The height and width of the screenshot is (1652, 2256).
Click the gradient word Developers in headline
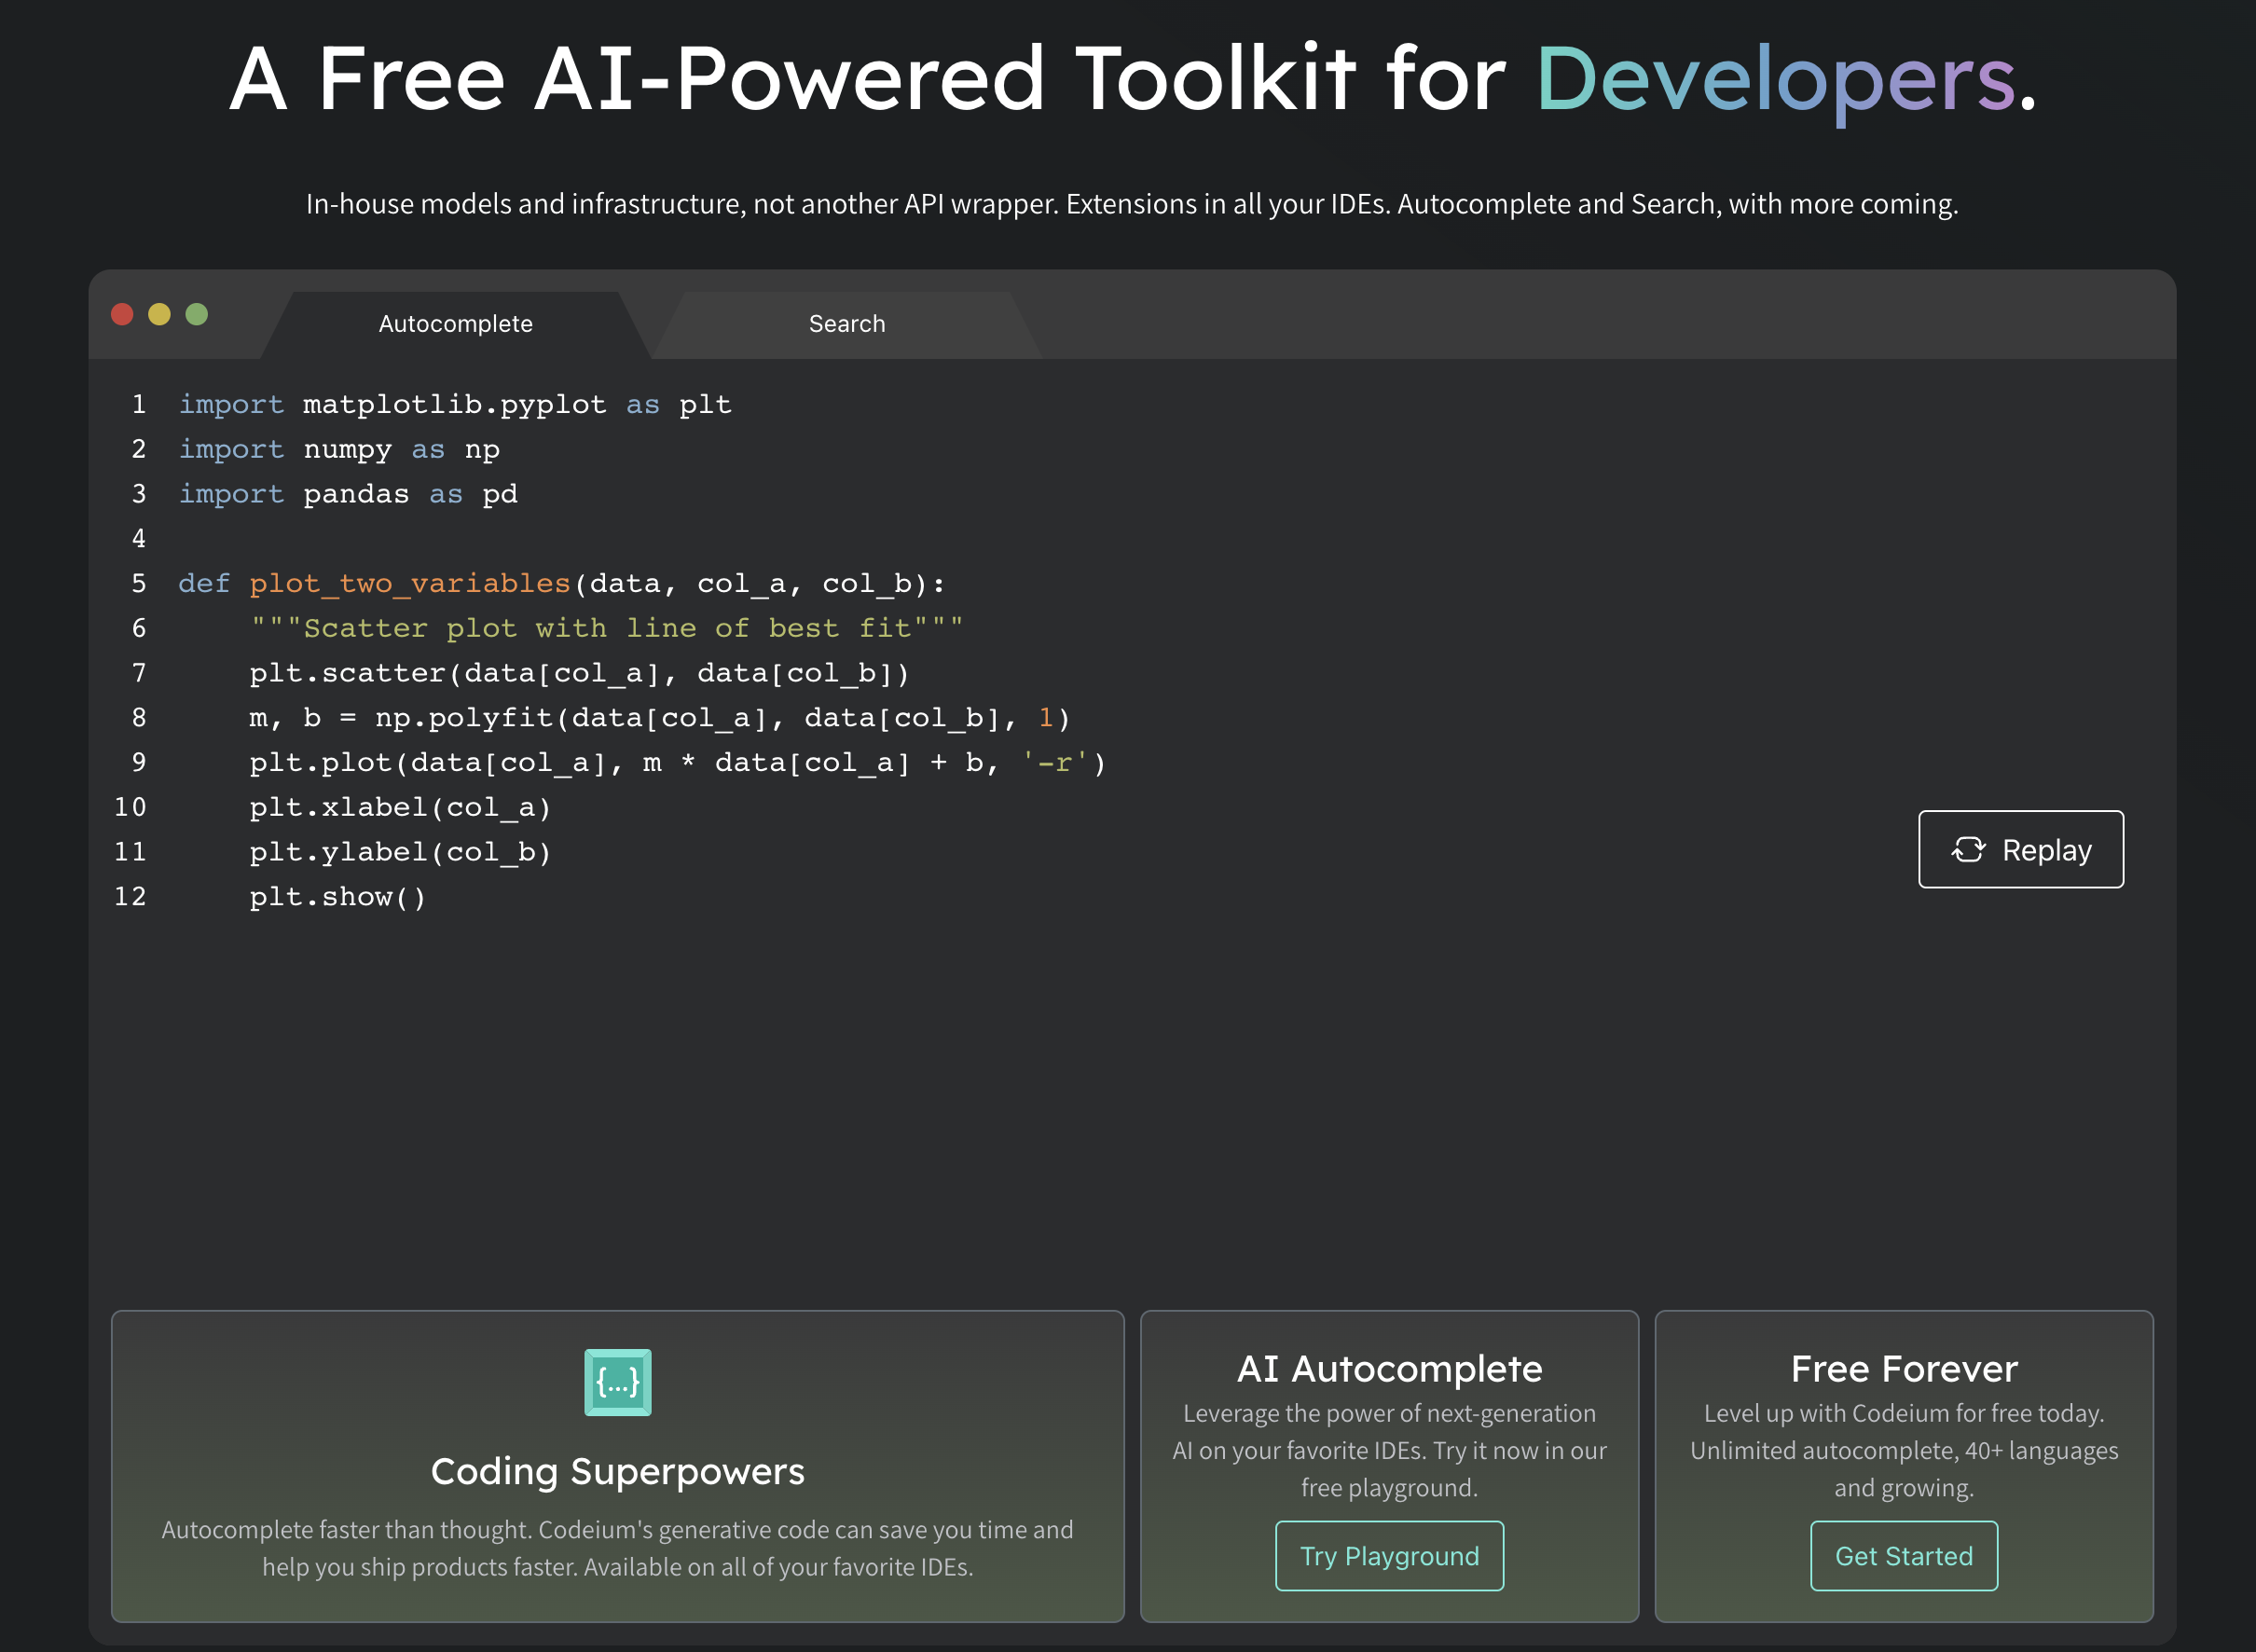coord(1775,80)
